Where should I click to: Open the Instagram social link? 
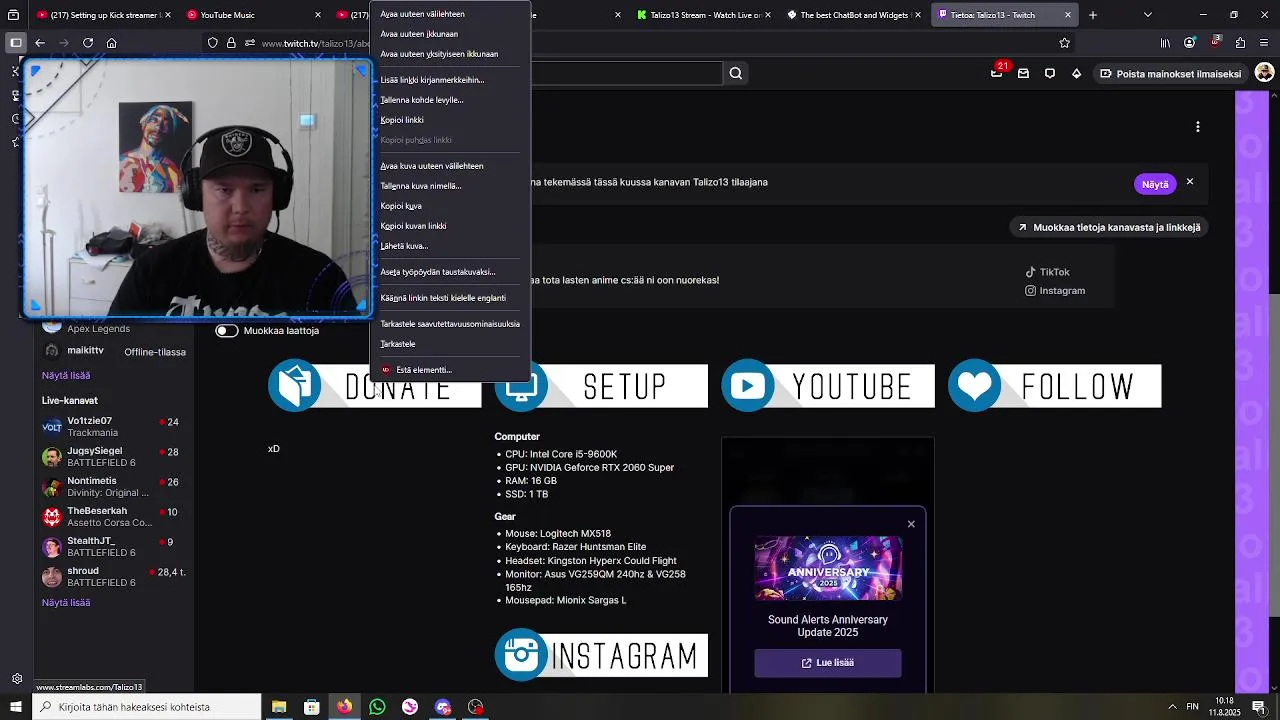coord(1054,291)
